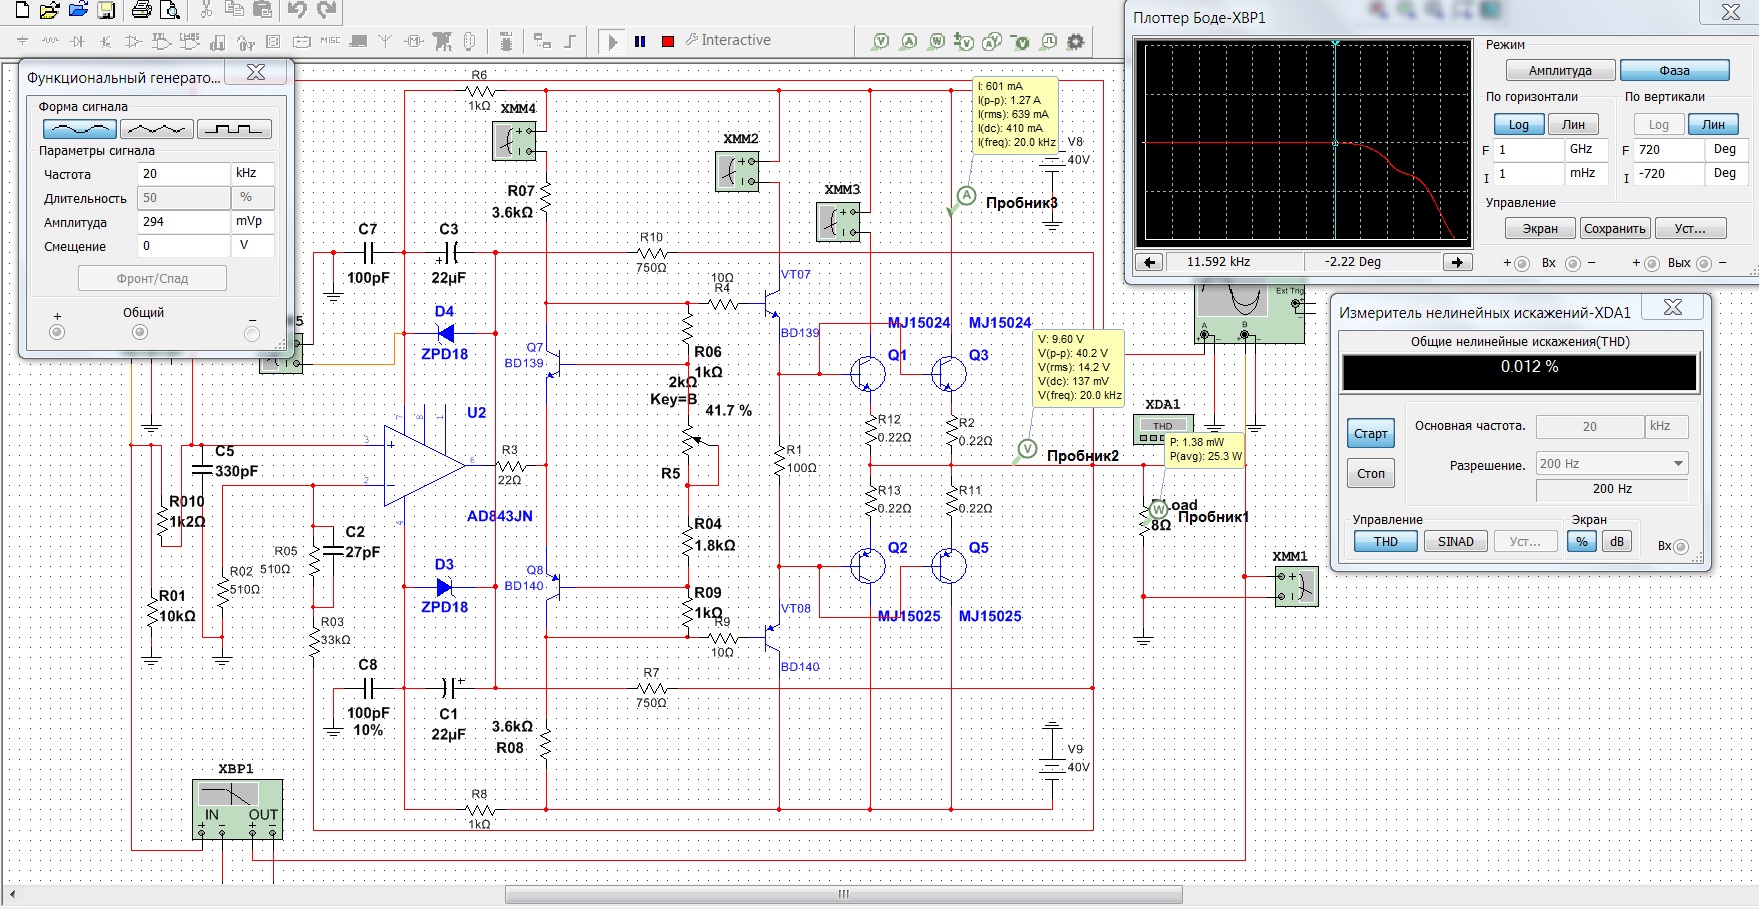
Task: Open the MISC components group
Action: tap(330, 41)
